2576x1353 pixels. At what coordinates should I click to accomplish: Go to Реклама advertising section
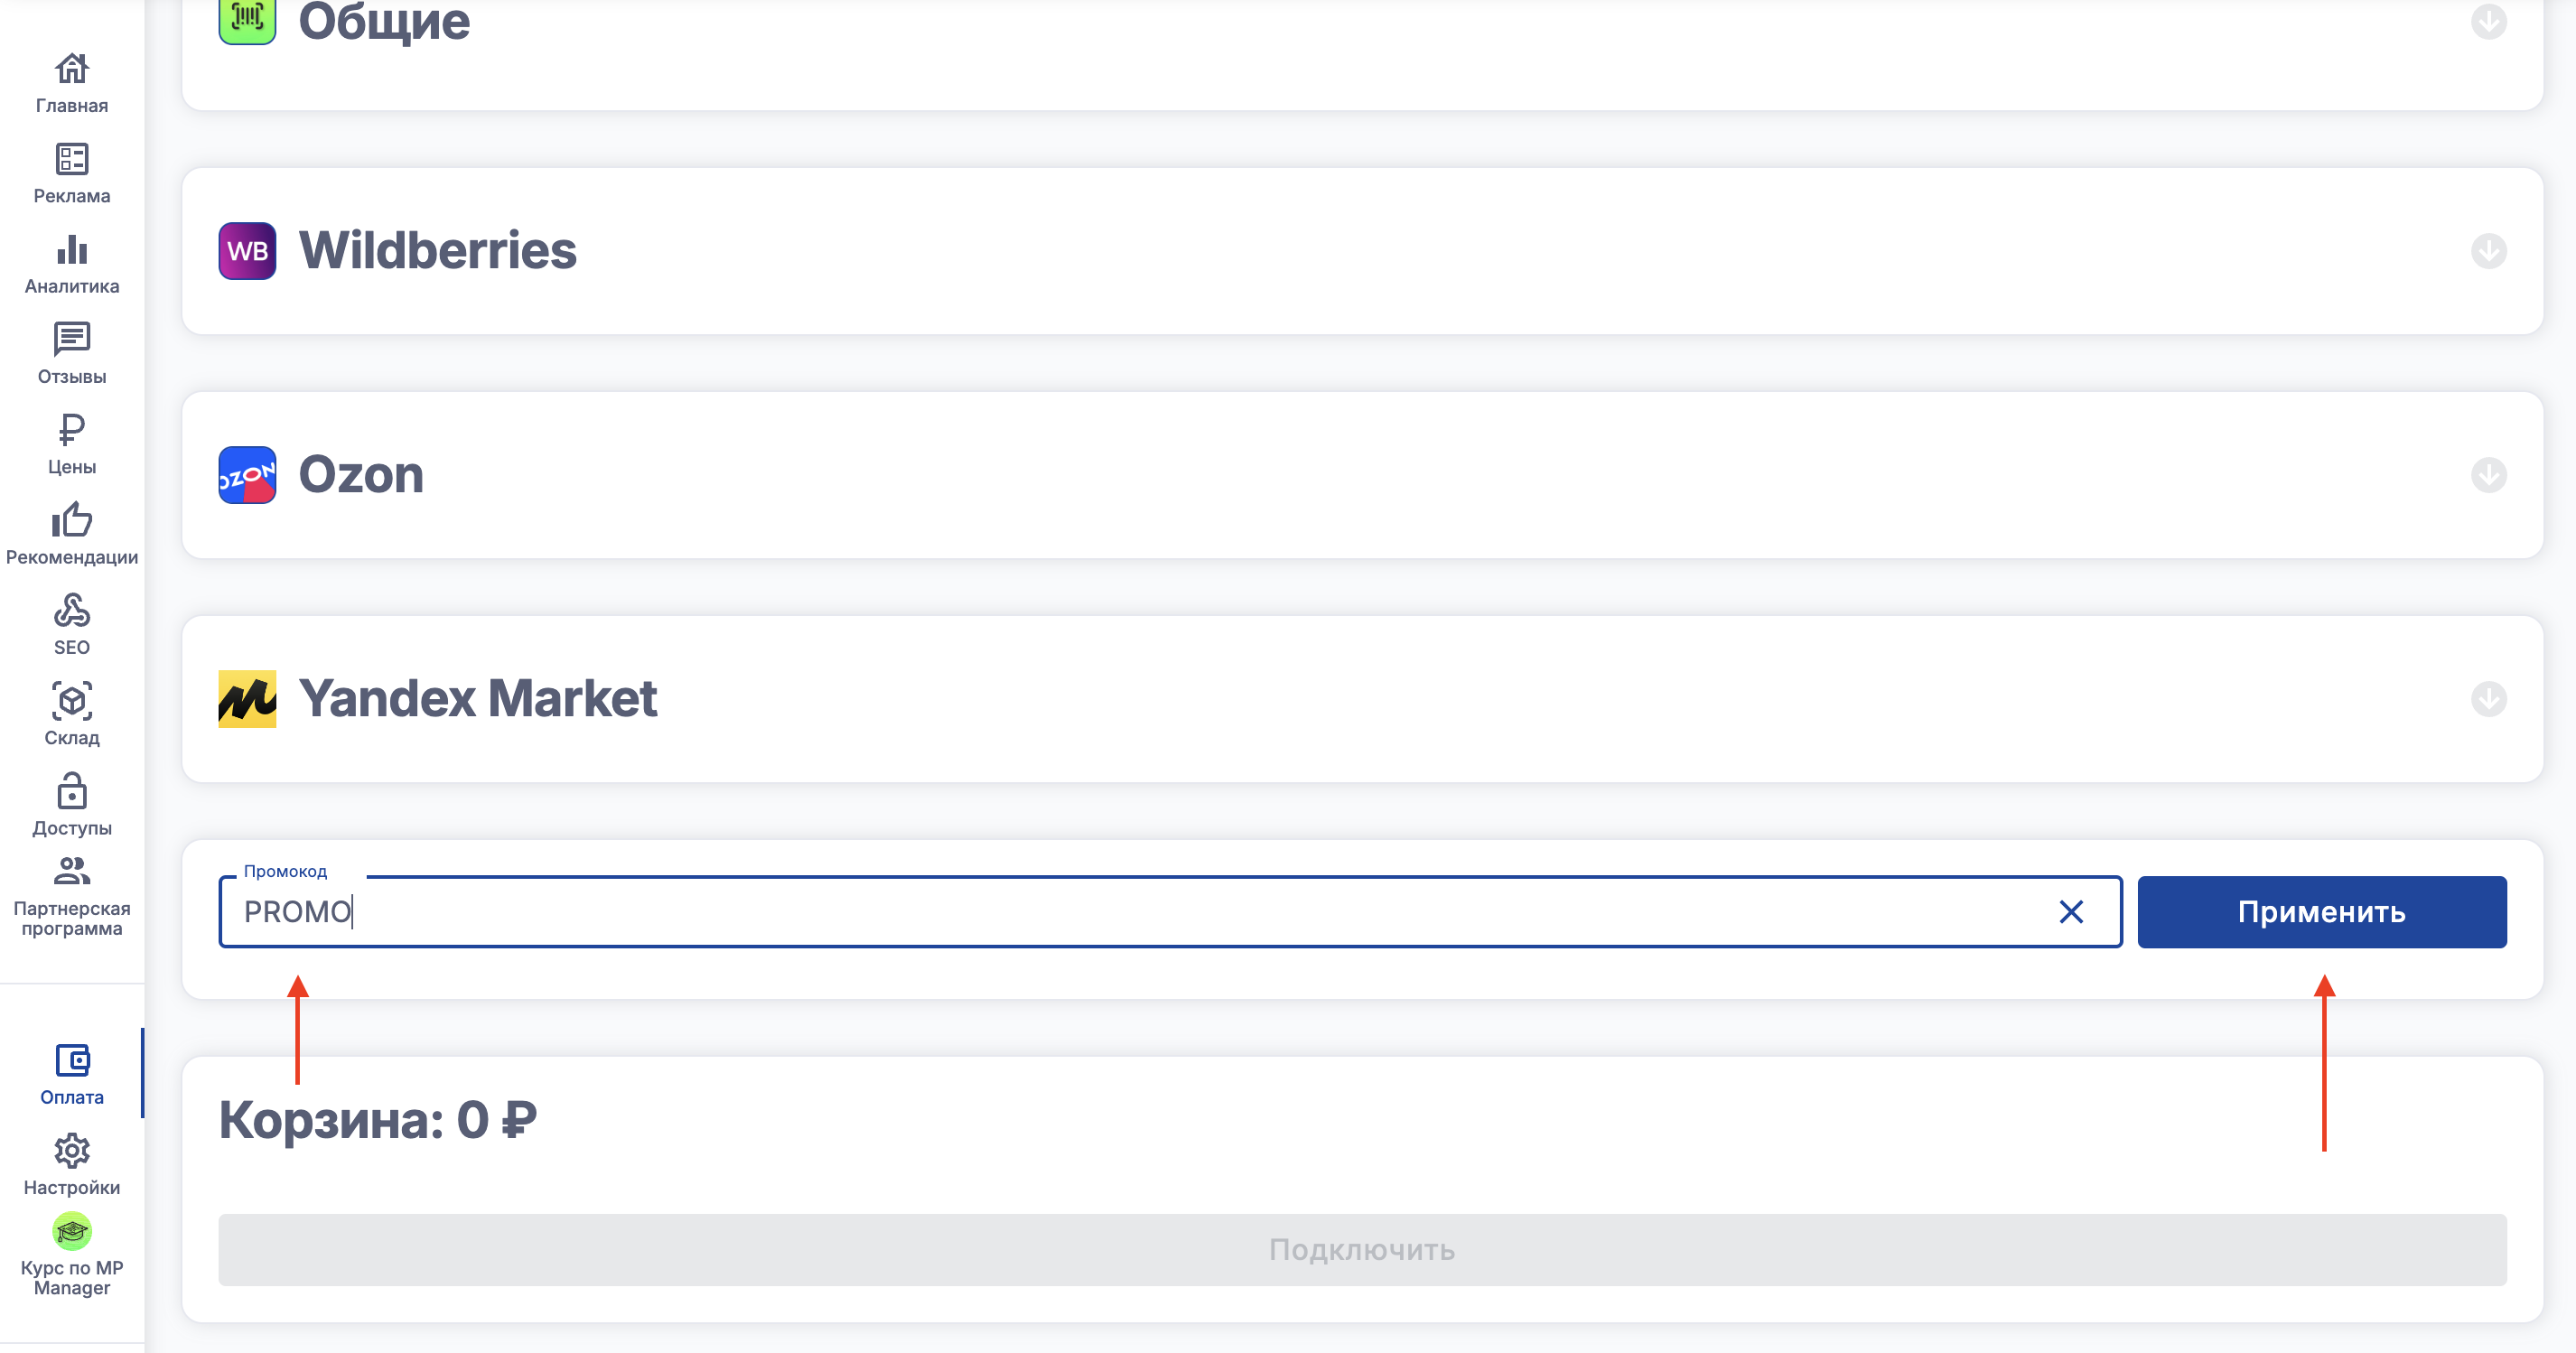72,160
